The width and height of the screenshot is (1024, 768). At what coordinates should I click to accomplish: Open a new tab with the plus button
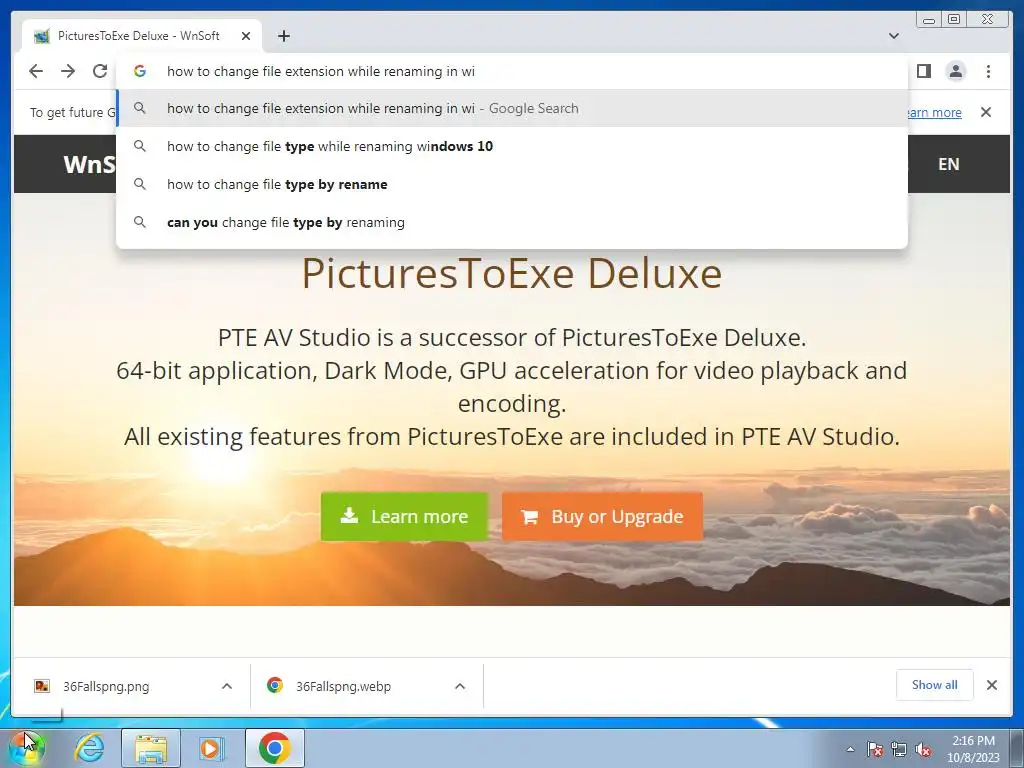(x=283, y=36)
